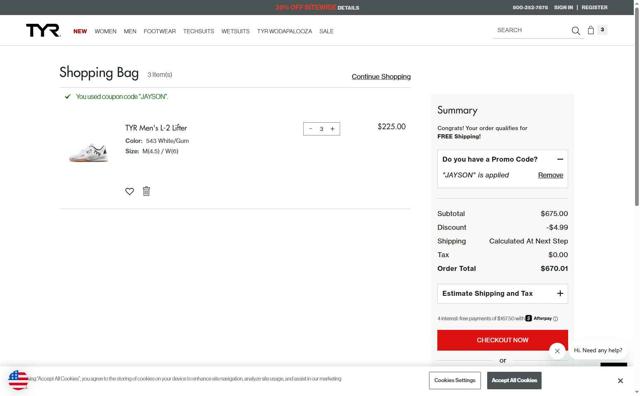This screenshot has height=396, width=640.
Task: Dismiss the chat help bubble
Action: pyautogui.click(x=557, y=351)
